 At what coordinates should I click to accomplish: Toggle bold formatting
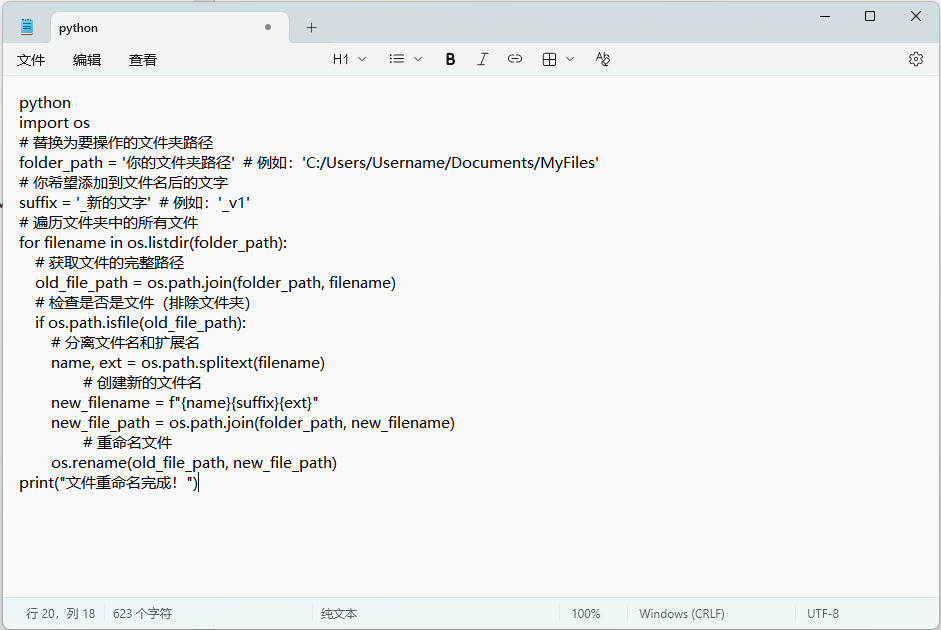pyautogui.click(x=450, y=59)
